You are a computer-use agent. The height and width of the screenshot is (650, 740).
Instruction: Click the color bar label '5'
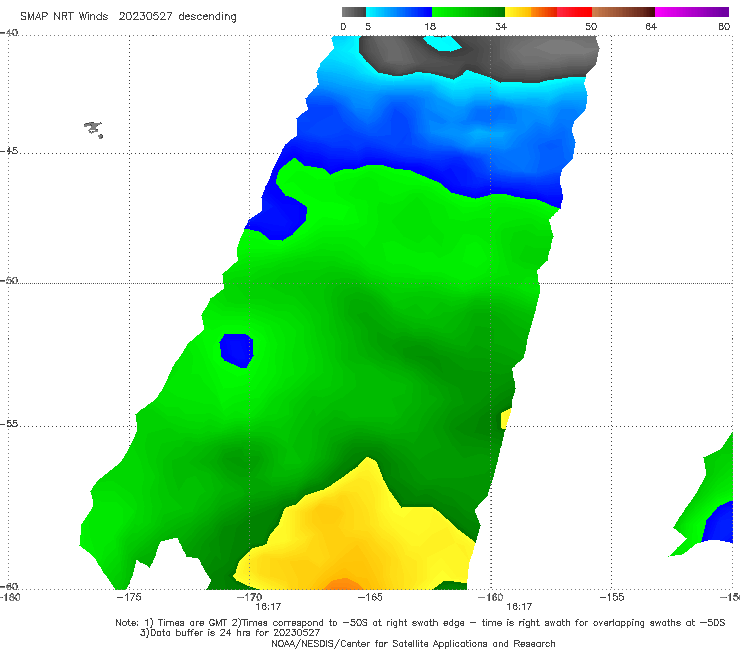(368, 27)
